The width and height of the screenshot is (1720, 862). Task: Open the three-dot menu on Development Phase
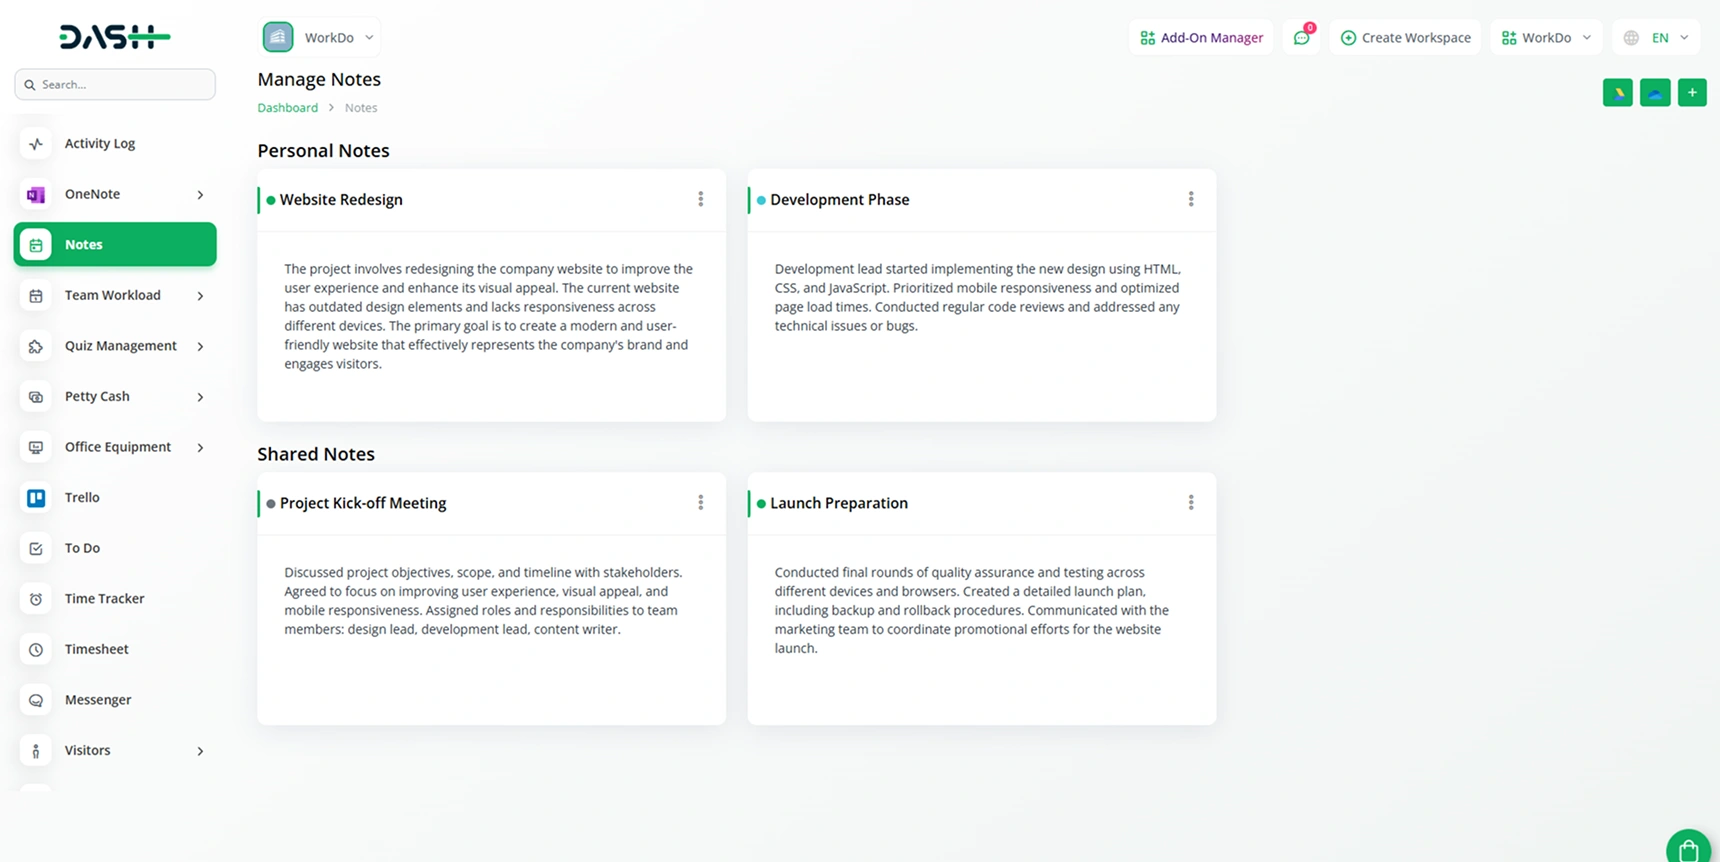point(1190,200)
